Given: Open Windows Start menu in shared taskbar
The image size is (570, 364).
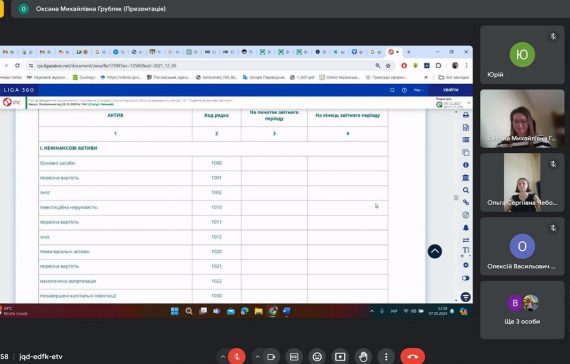Looking at the screenshot, I should (175, 311).
